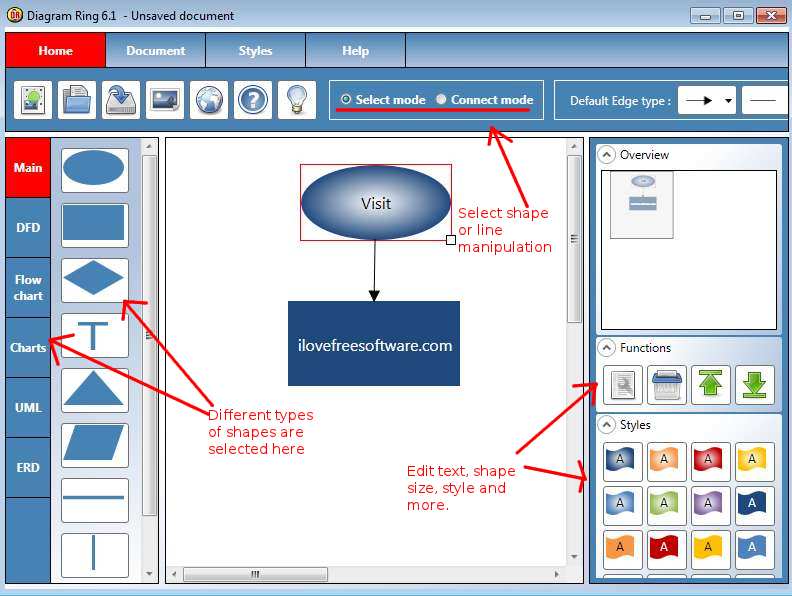Pick the text T shape

[x=94, y=335]
